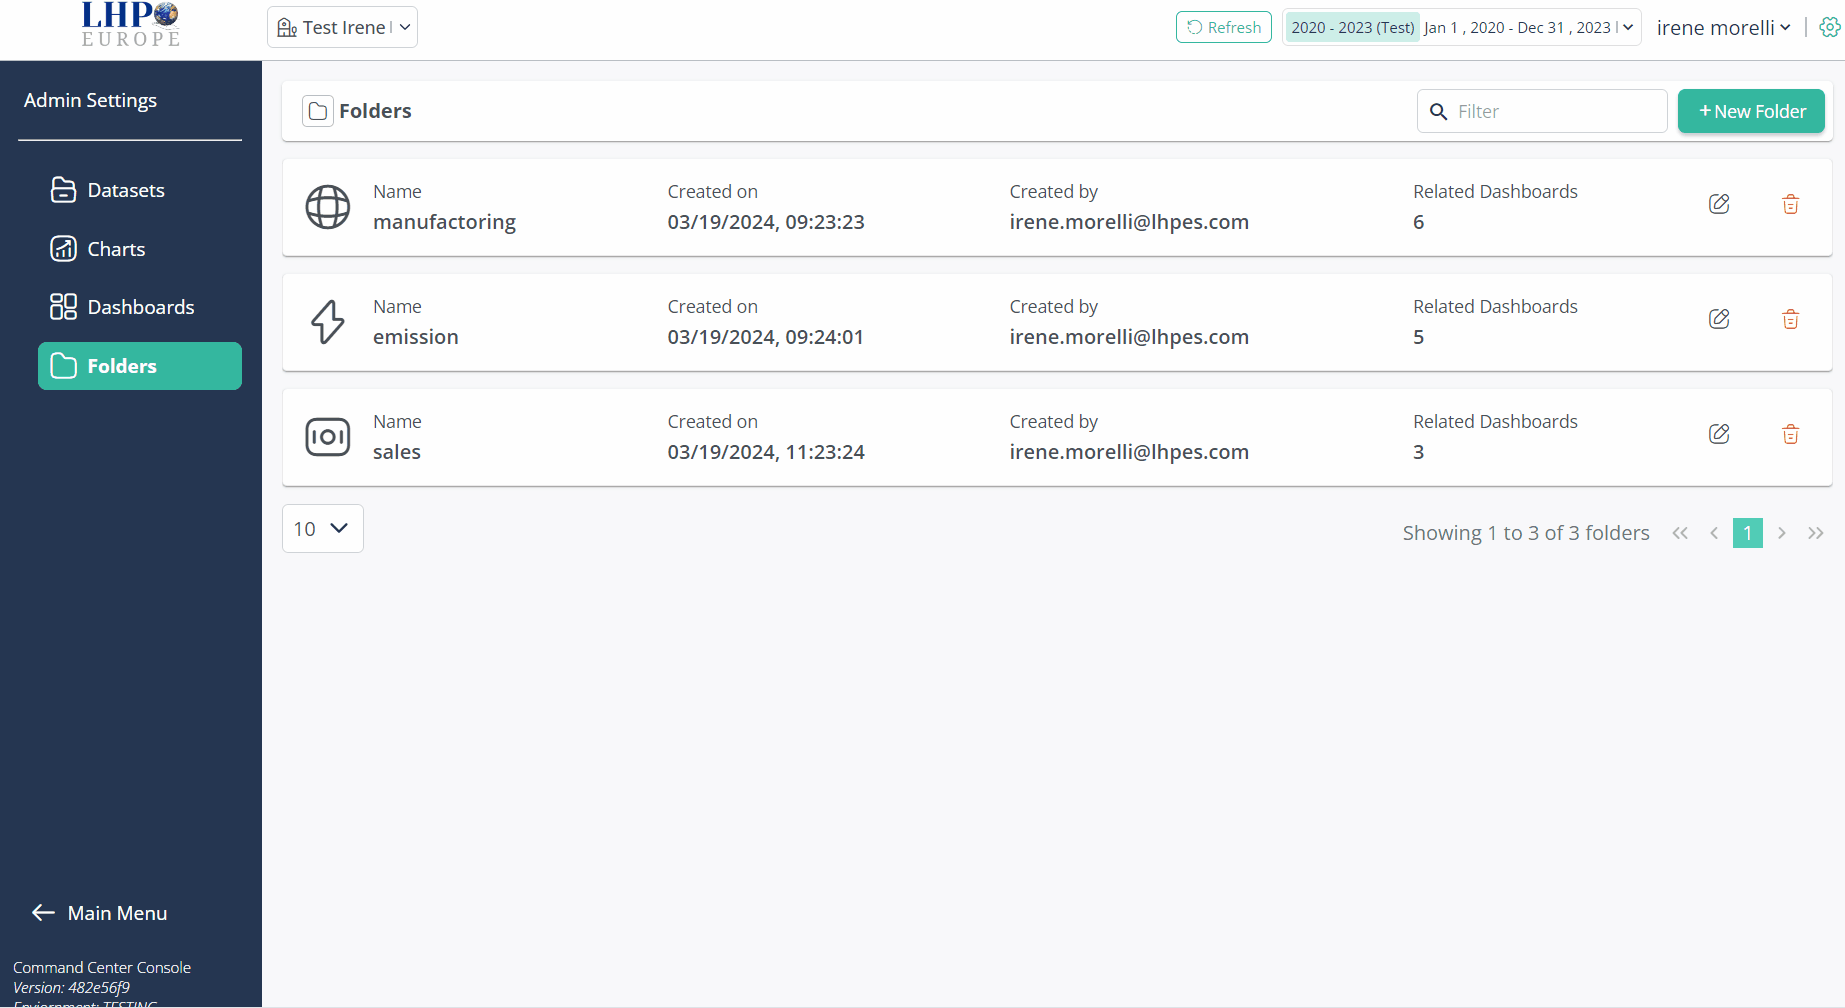This screenshot has width=1845, height=1008.
Task: Click the lightning bolt icon of emission folder
Action: point(328,322)
